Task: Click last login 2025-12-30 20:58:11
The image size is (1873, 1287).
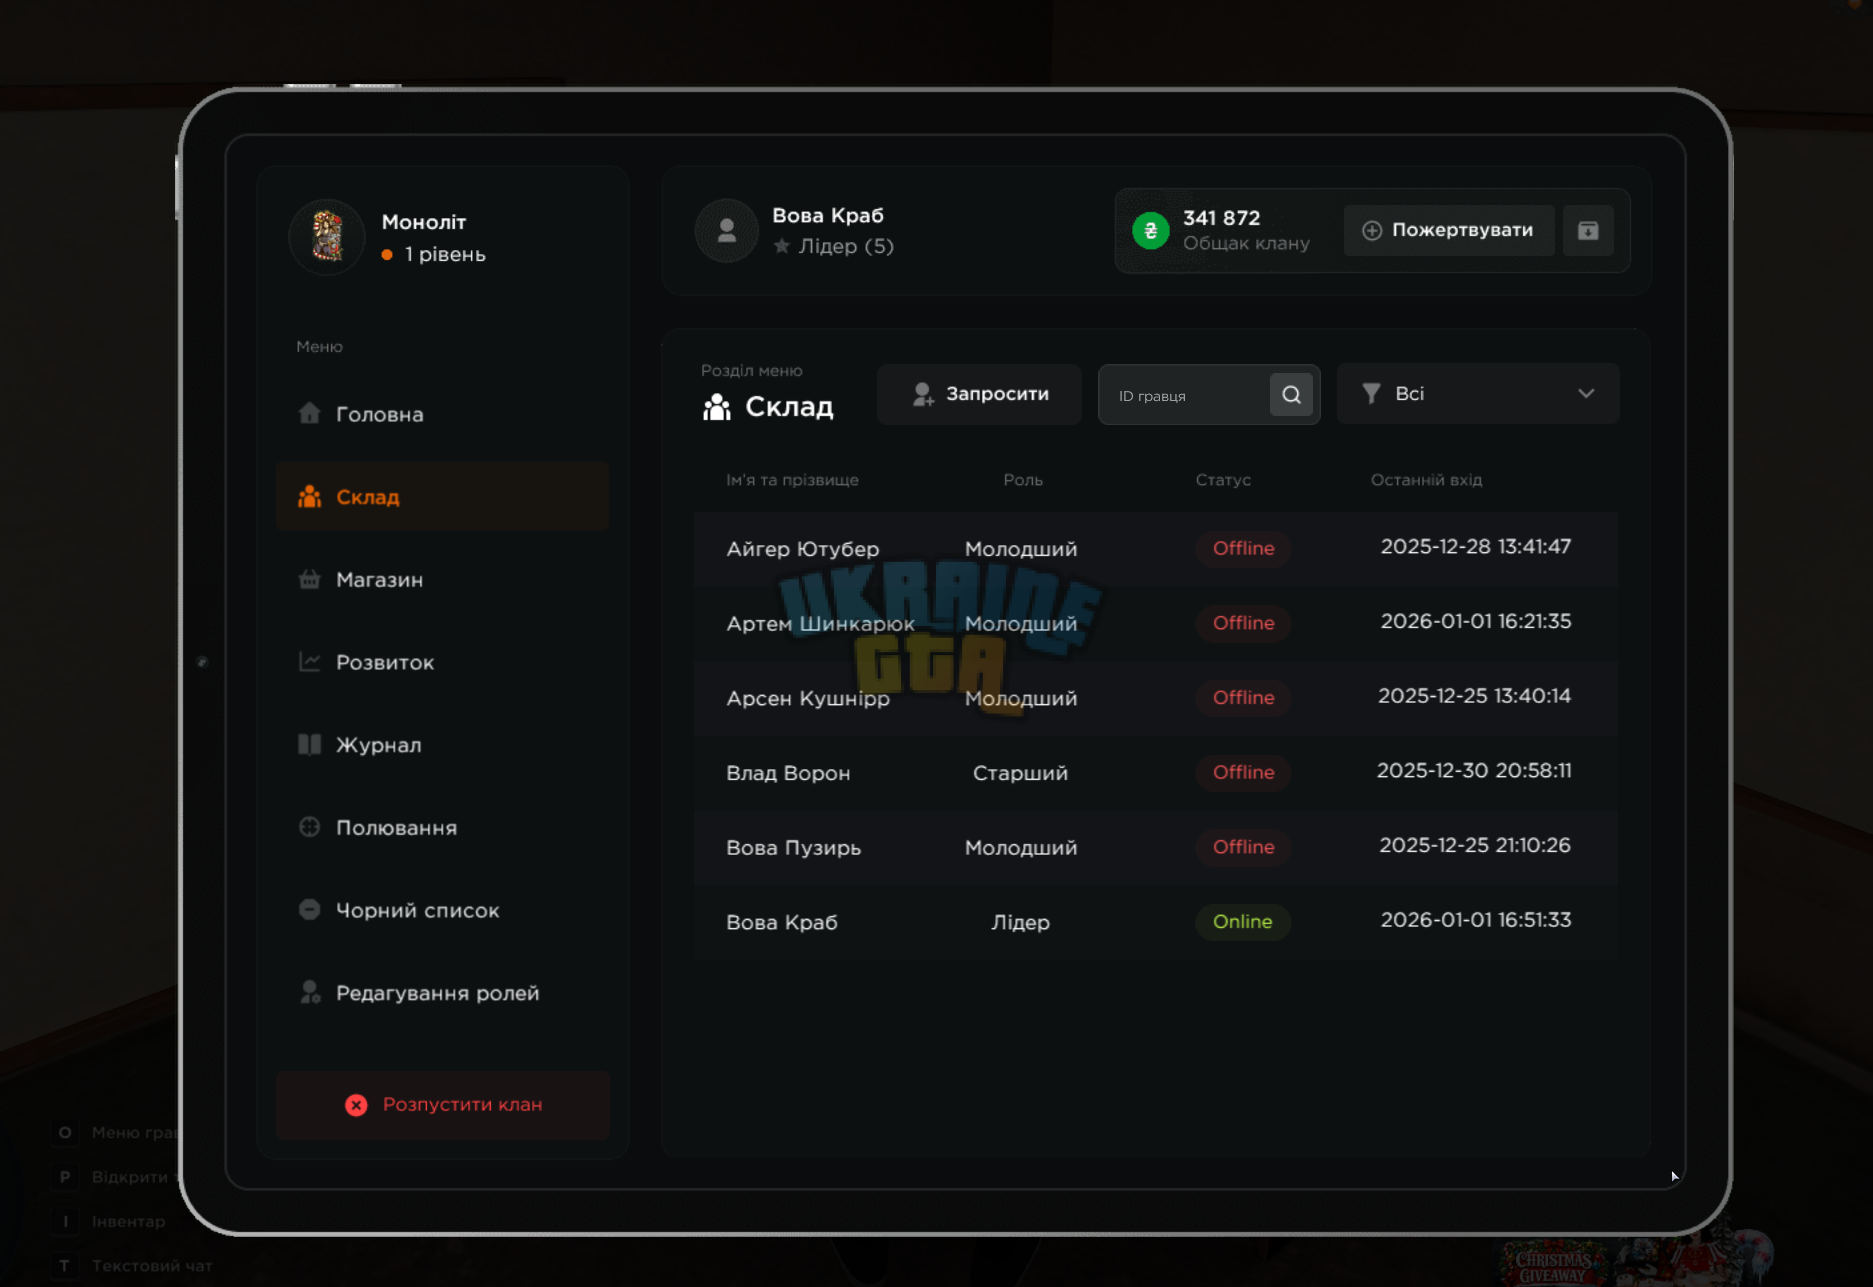Action: tap(1474, 771)
